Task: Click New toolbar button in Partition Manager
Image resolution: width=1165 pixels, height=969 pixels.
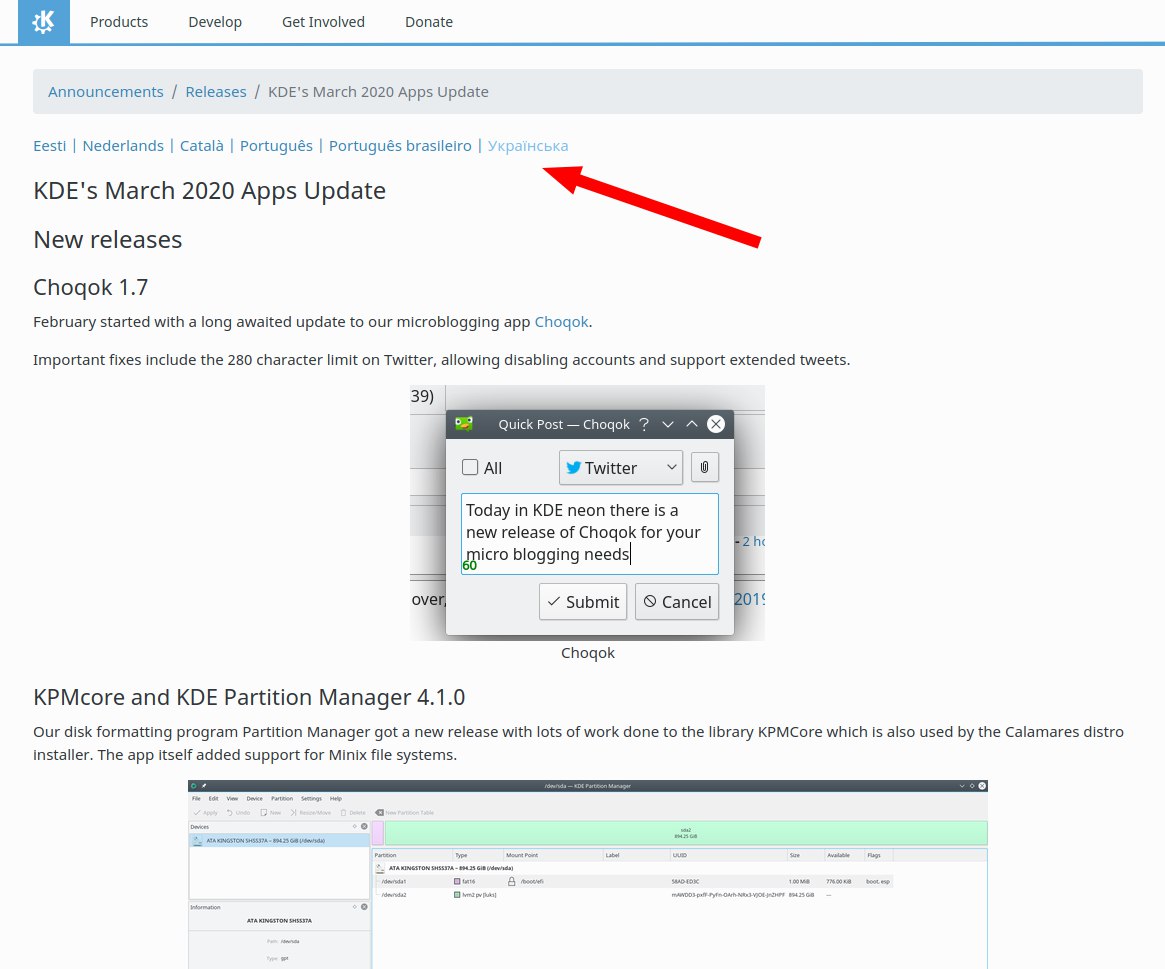Action: click(271, 813)
